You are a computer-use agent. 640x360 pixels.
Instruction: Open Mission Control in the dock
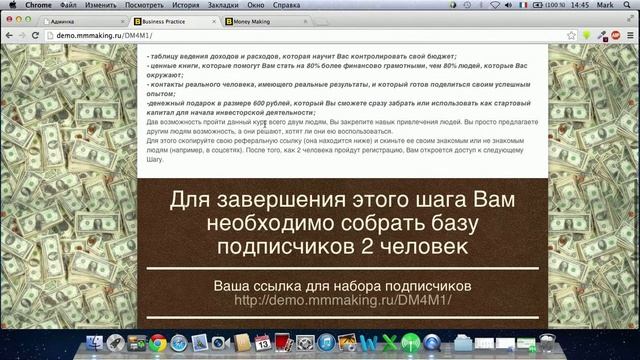(x=137, y=343)
